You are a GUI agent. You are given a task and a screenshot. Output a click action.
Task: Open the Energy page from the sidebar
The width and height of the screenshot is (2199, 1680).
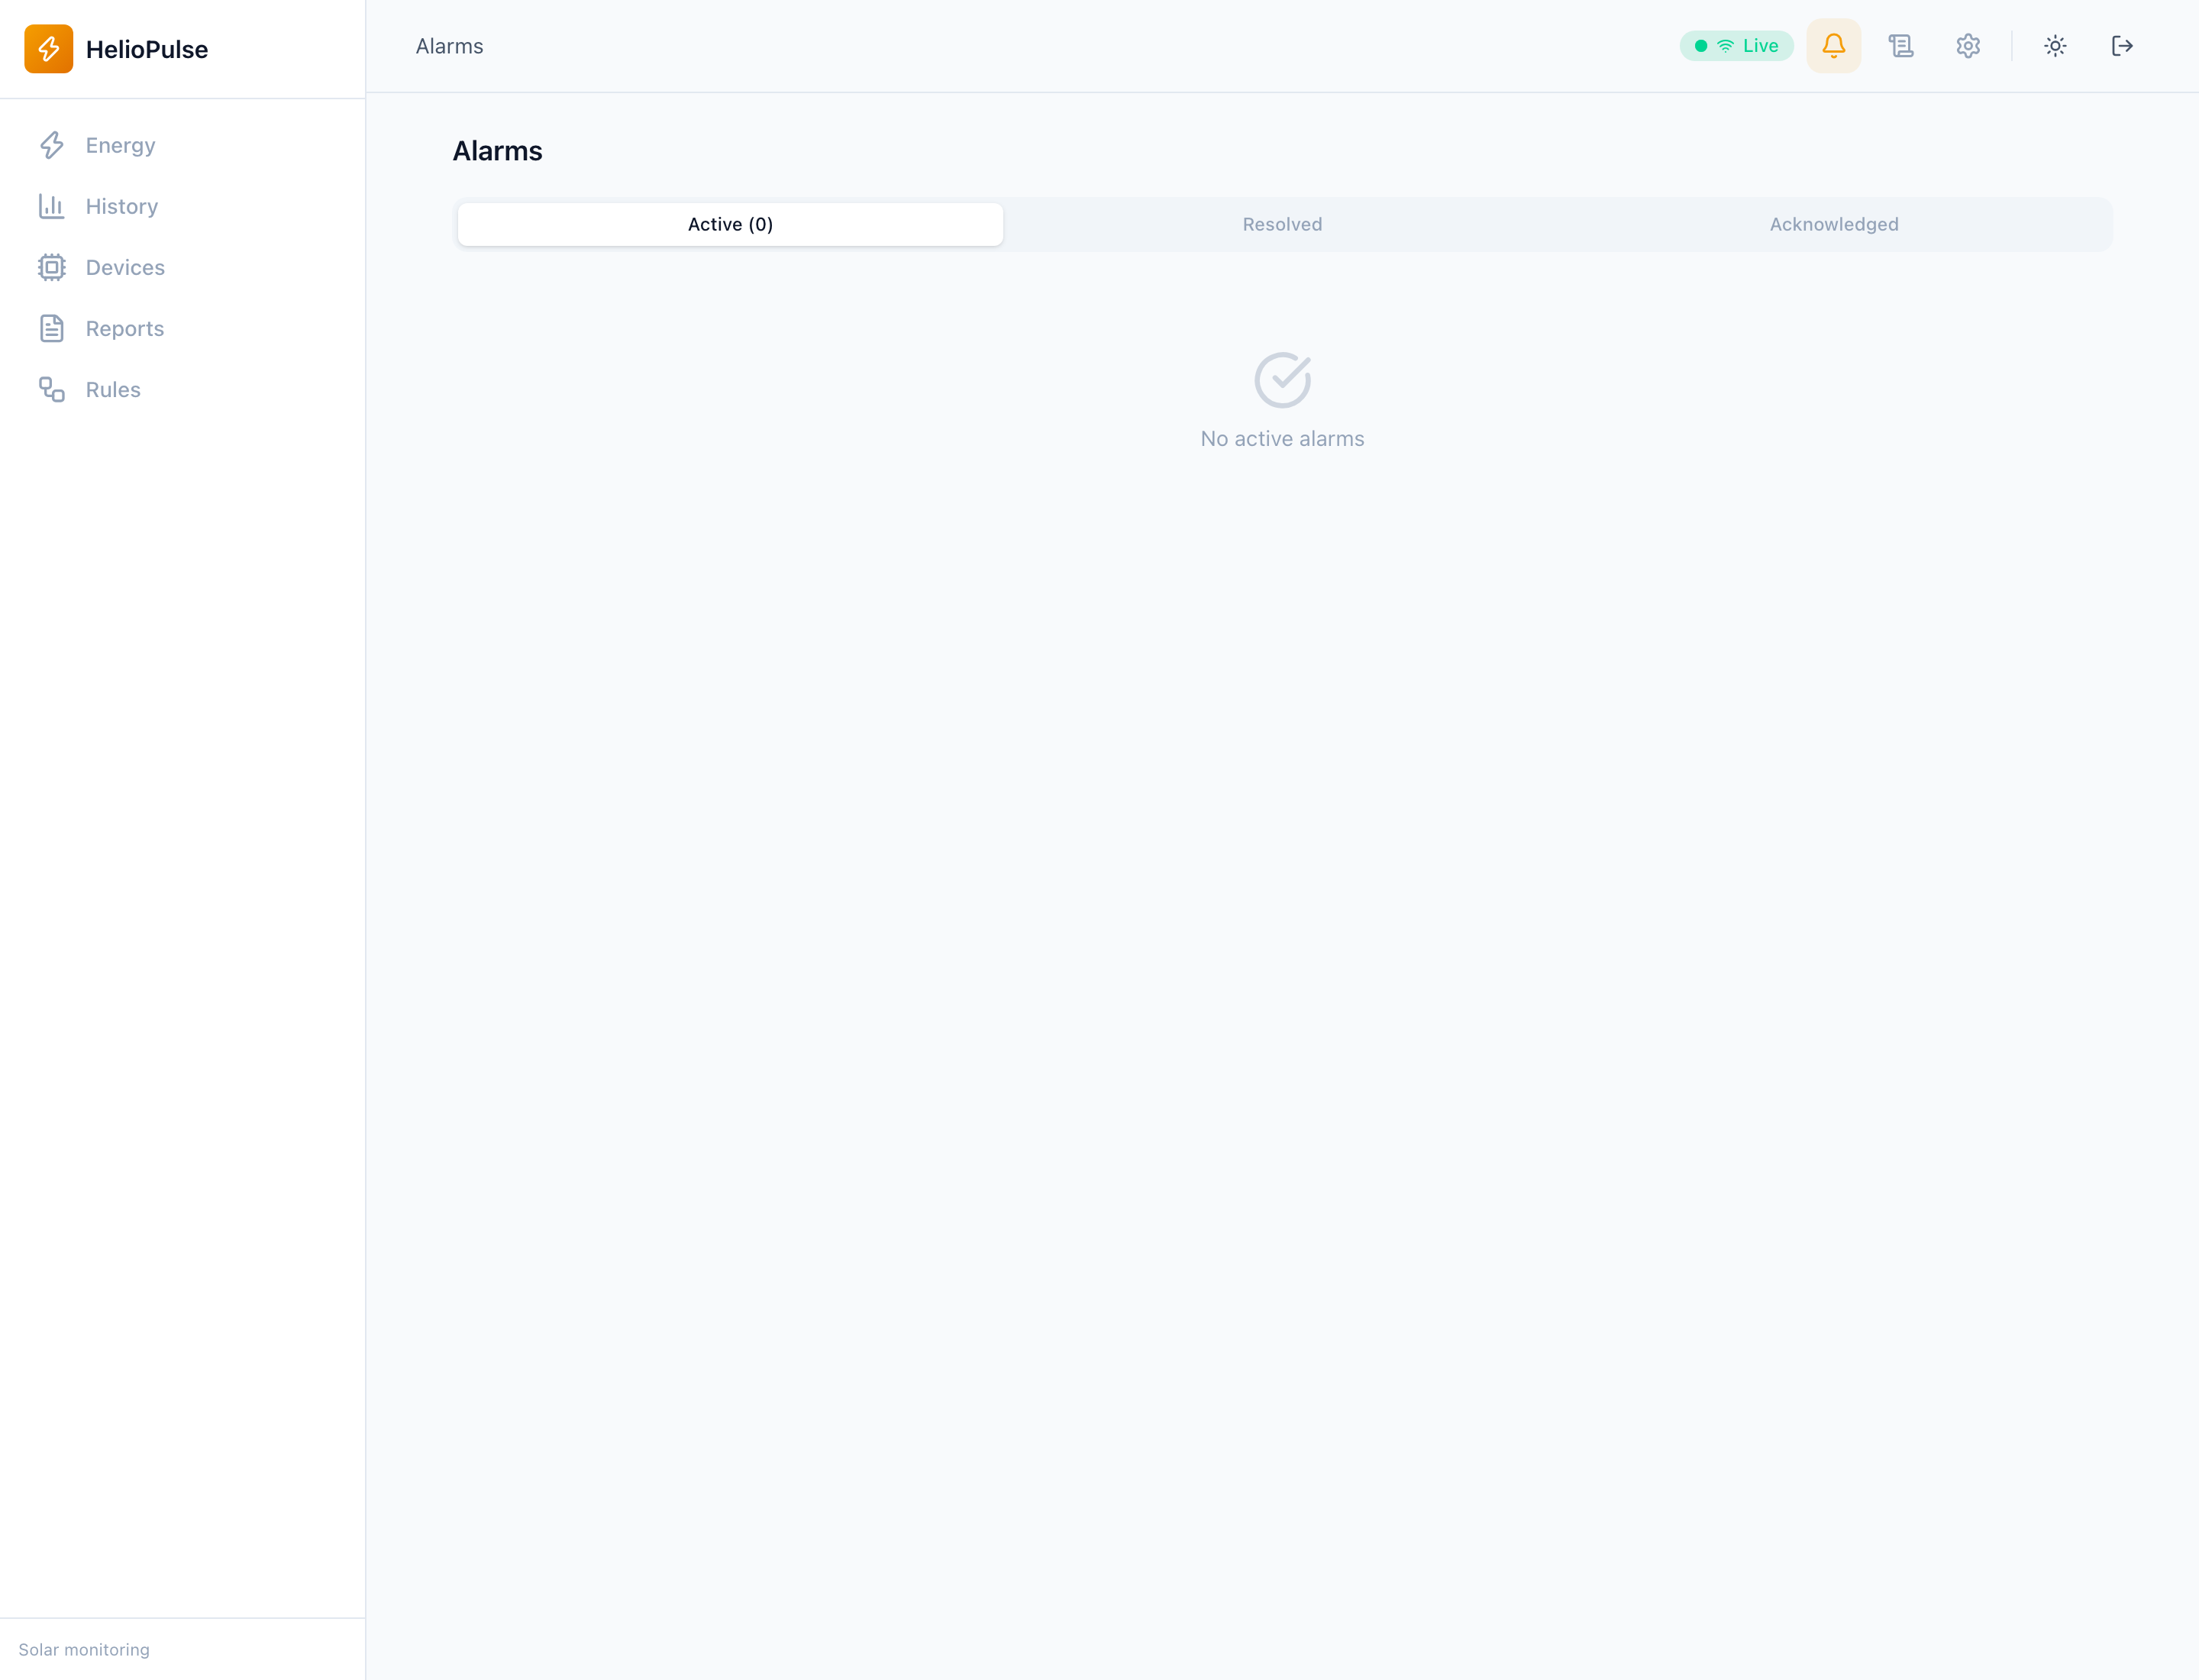tap(183, 145)
